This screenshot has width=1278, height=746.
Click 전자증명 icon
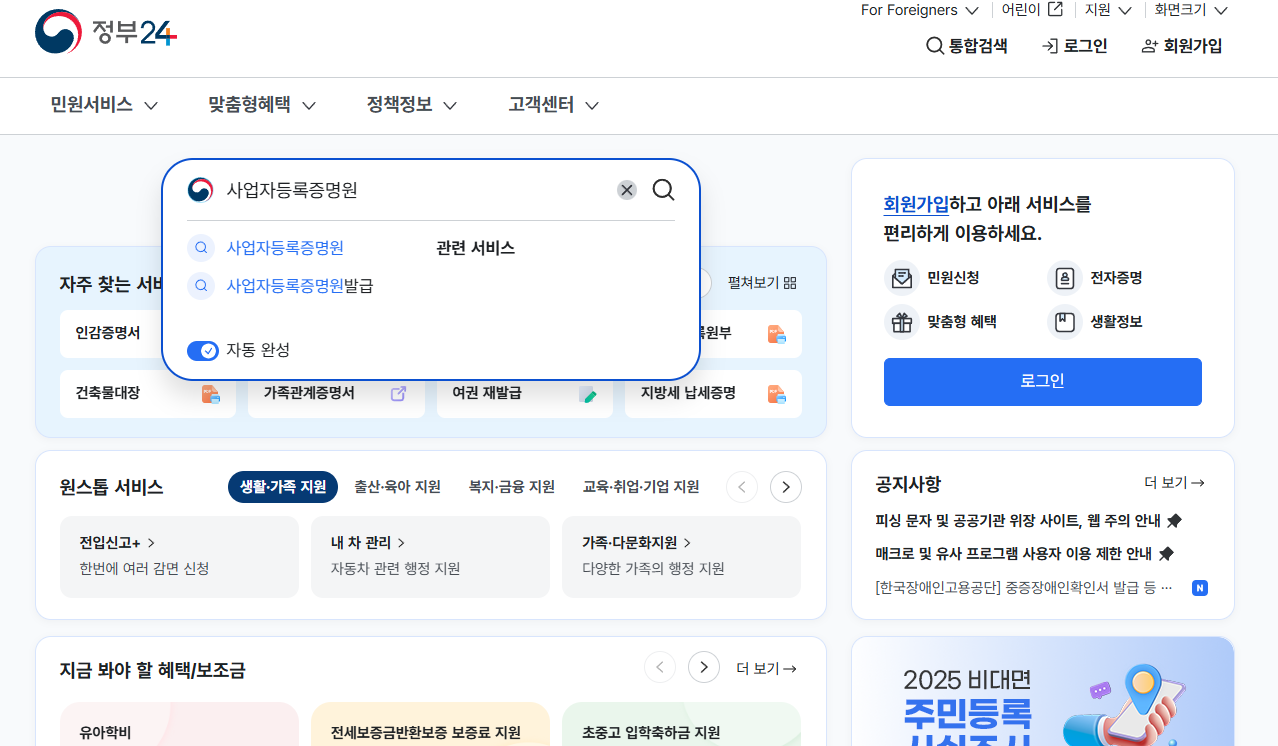point(1064,277)
